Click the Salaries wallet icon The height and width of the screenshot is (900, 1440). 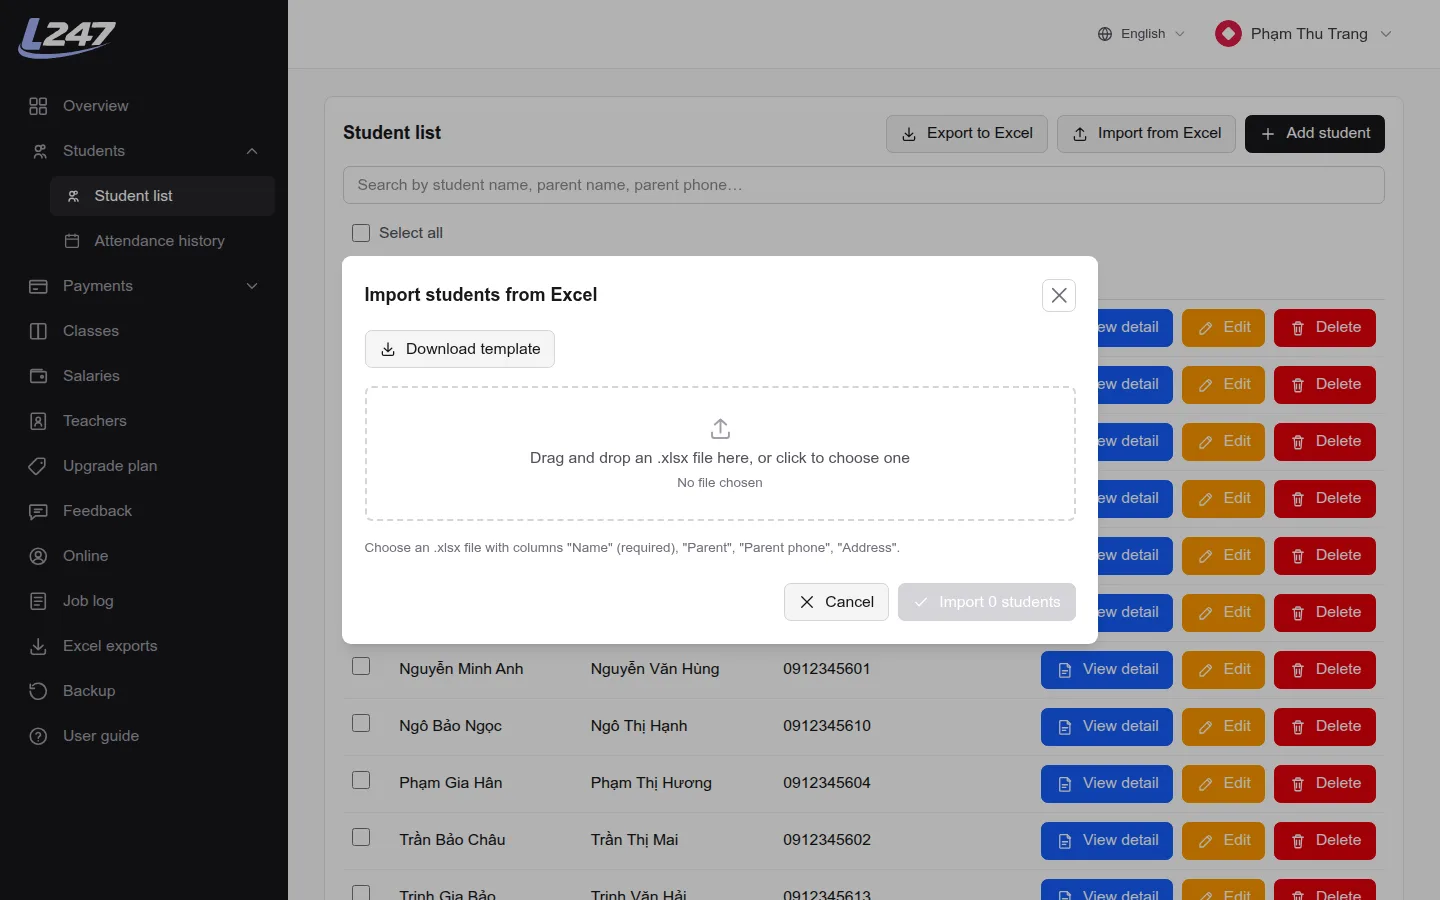[x=38, y=376]
